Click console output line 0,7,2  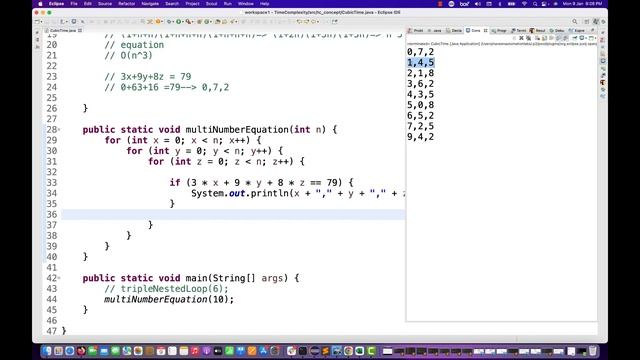420,52
